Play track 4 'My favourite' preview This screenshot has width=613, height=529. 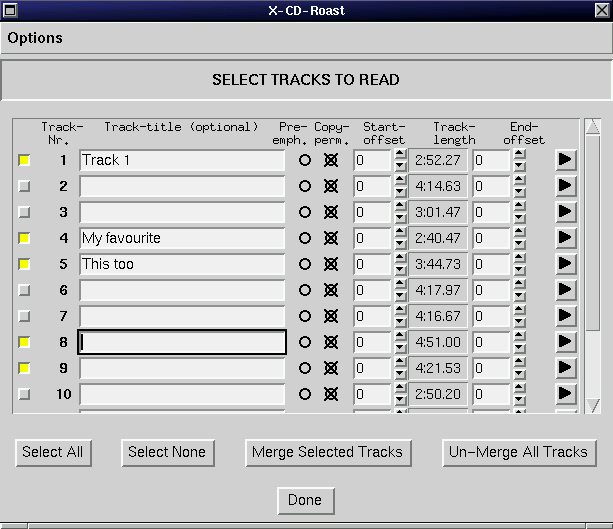(x=566, y=238)
